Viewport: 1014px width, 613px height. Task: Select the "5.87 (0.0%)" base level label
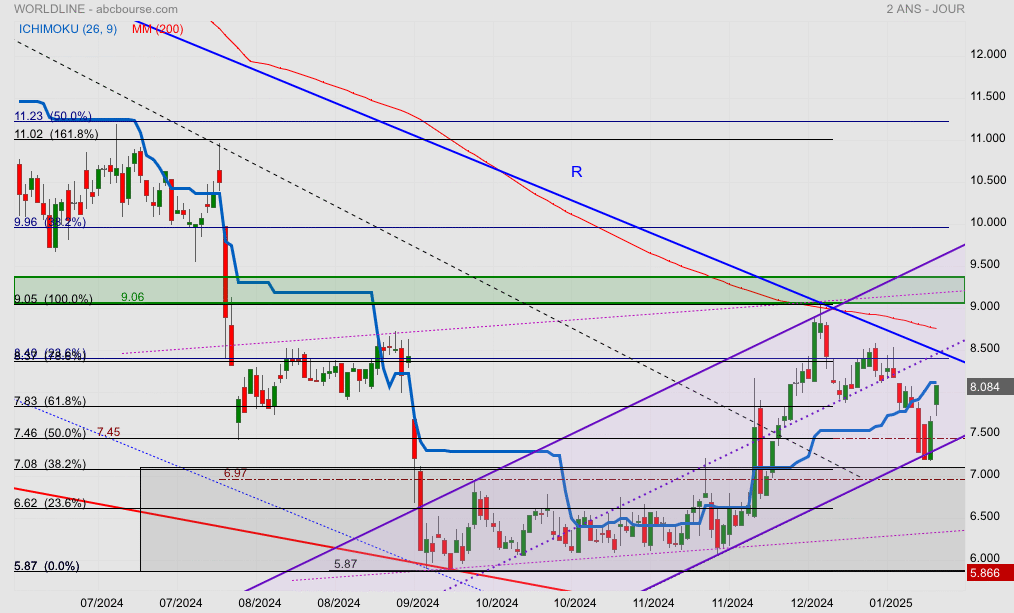click(x=47, y=566)
